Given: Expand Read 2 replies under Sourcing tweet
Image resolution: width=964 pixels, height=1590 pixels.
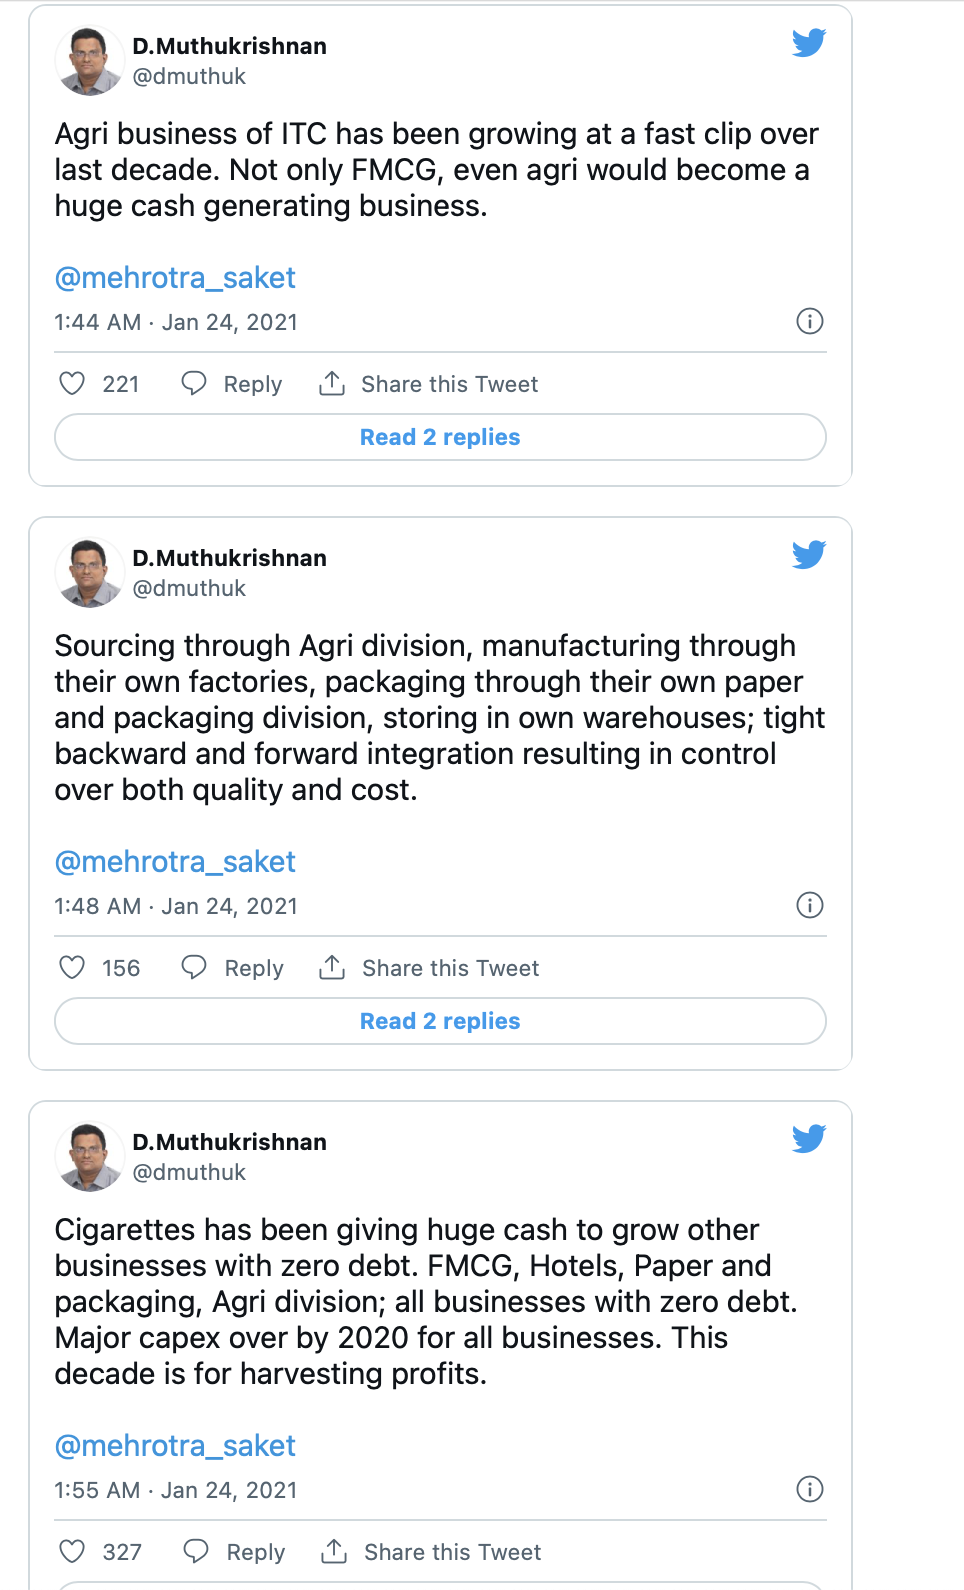Looking at the screenshot, I should point(440,1021).
